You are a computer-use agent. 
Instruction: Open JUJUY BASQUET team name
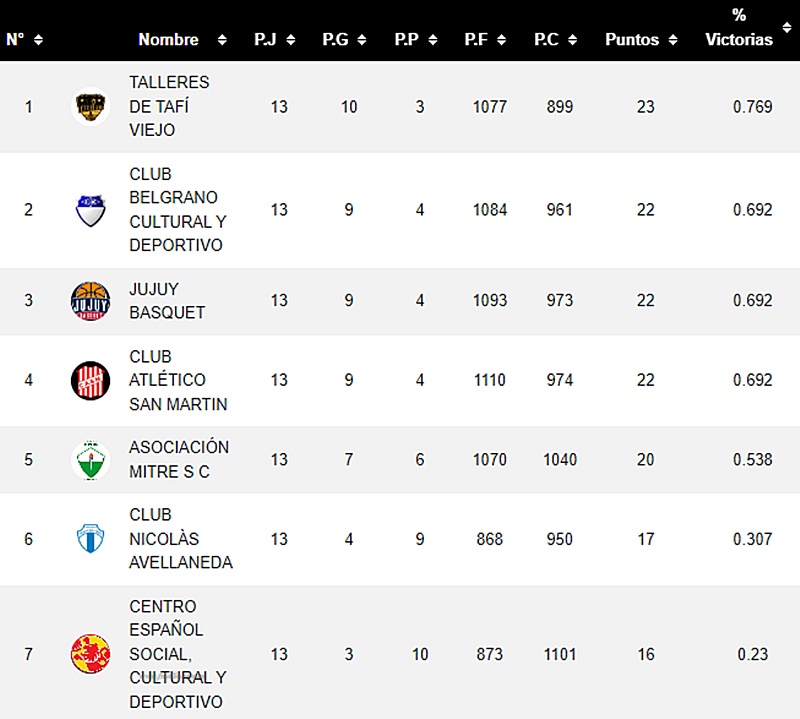click(167, 300)
